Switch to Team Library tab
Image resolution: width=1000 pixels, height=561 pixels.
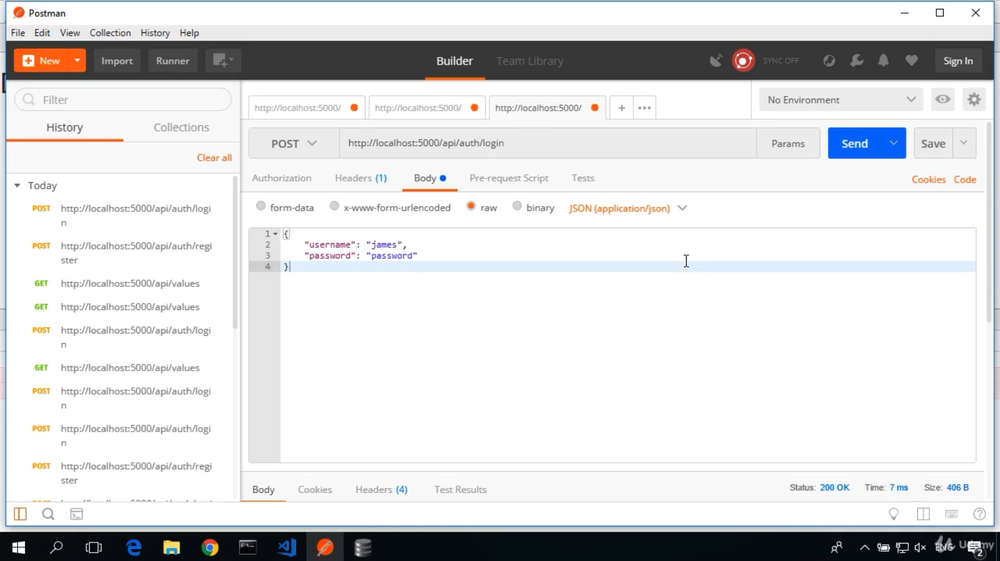(530, 61)
